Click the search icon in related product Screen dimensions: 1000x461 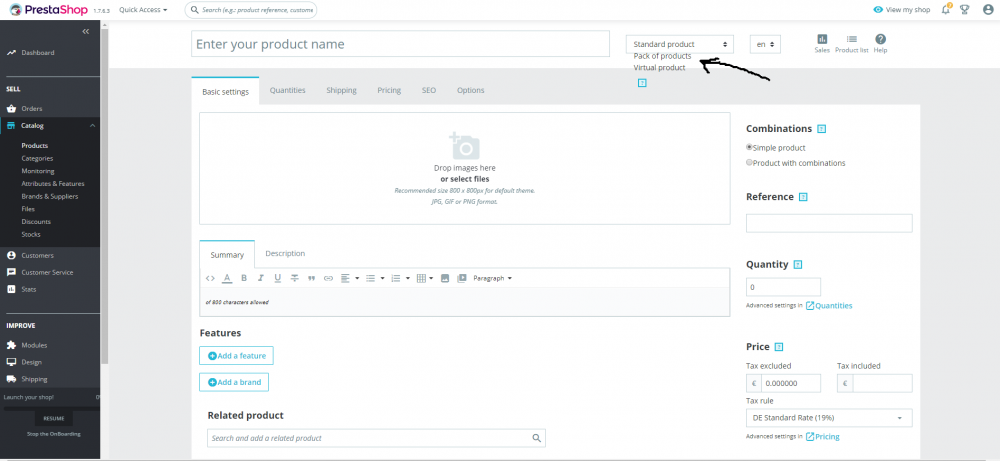tap(537, 438)
